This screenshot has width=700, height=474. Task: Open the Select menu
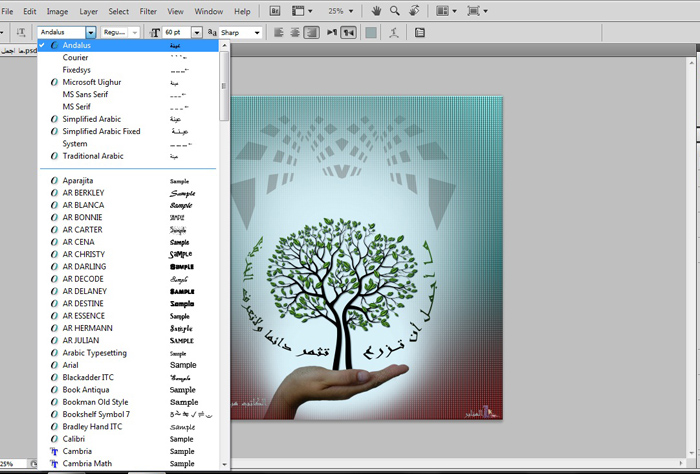coord(118,11)
